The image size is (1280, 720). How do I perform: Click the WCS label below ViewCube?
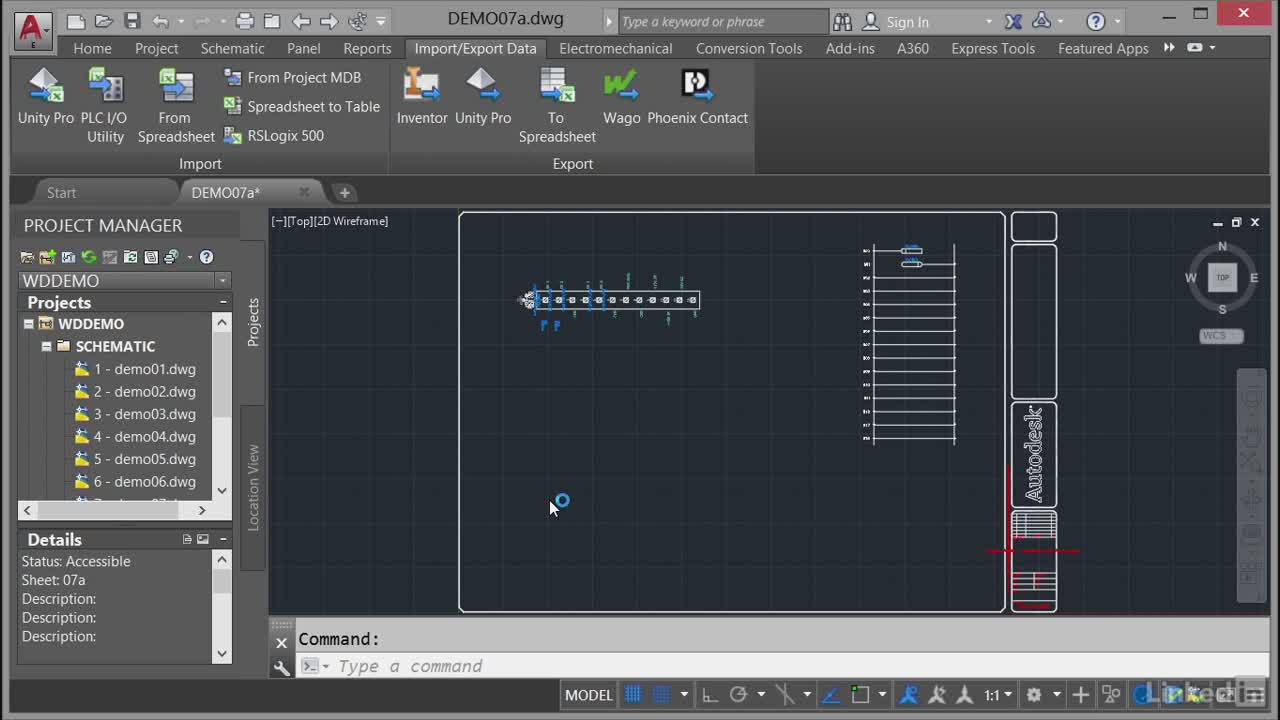click(x=1220, y=336)
